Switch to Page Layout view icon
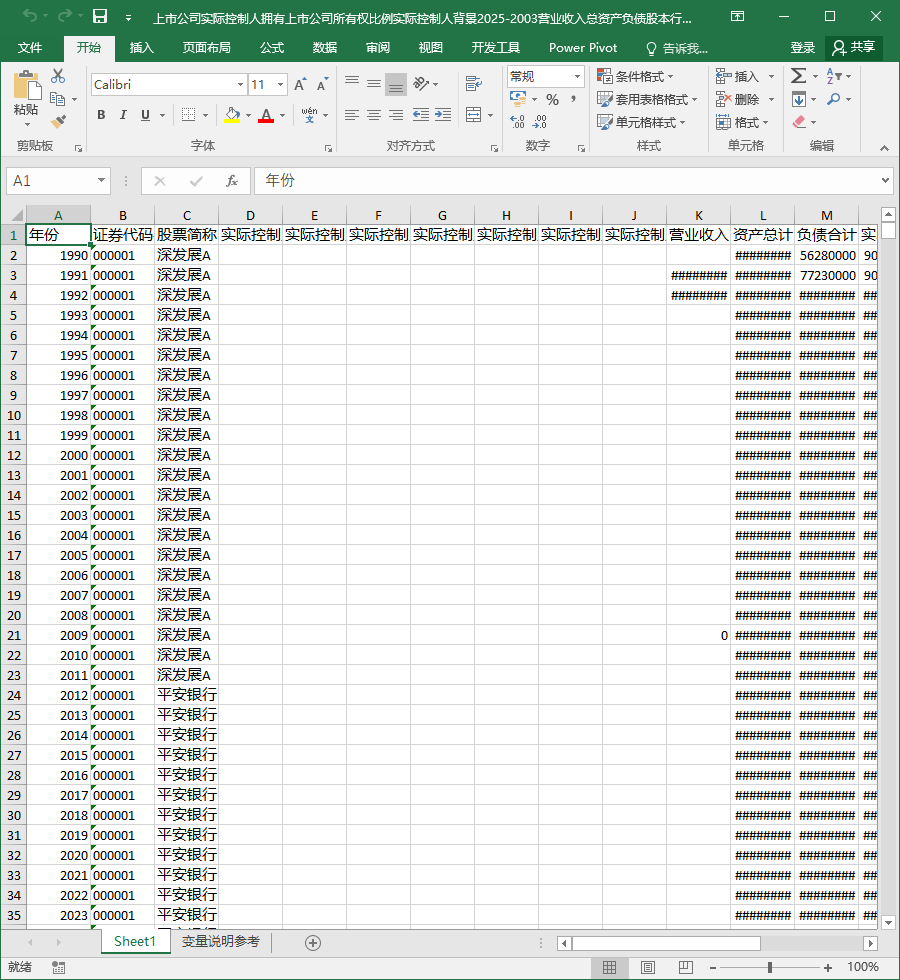900x980 pixels. tap(648, 968)
